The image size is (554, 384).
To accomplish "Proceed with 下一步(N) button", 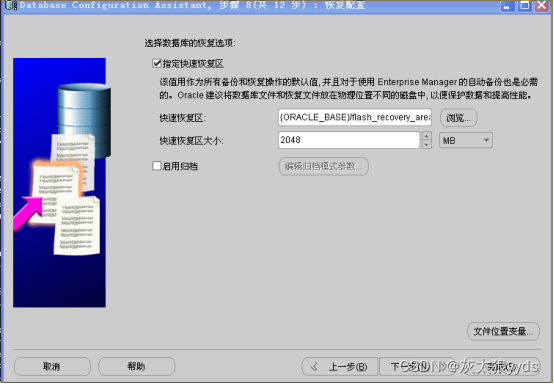I will coord(417,367).
